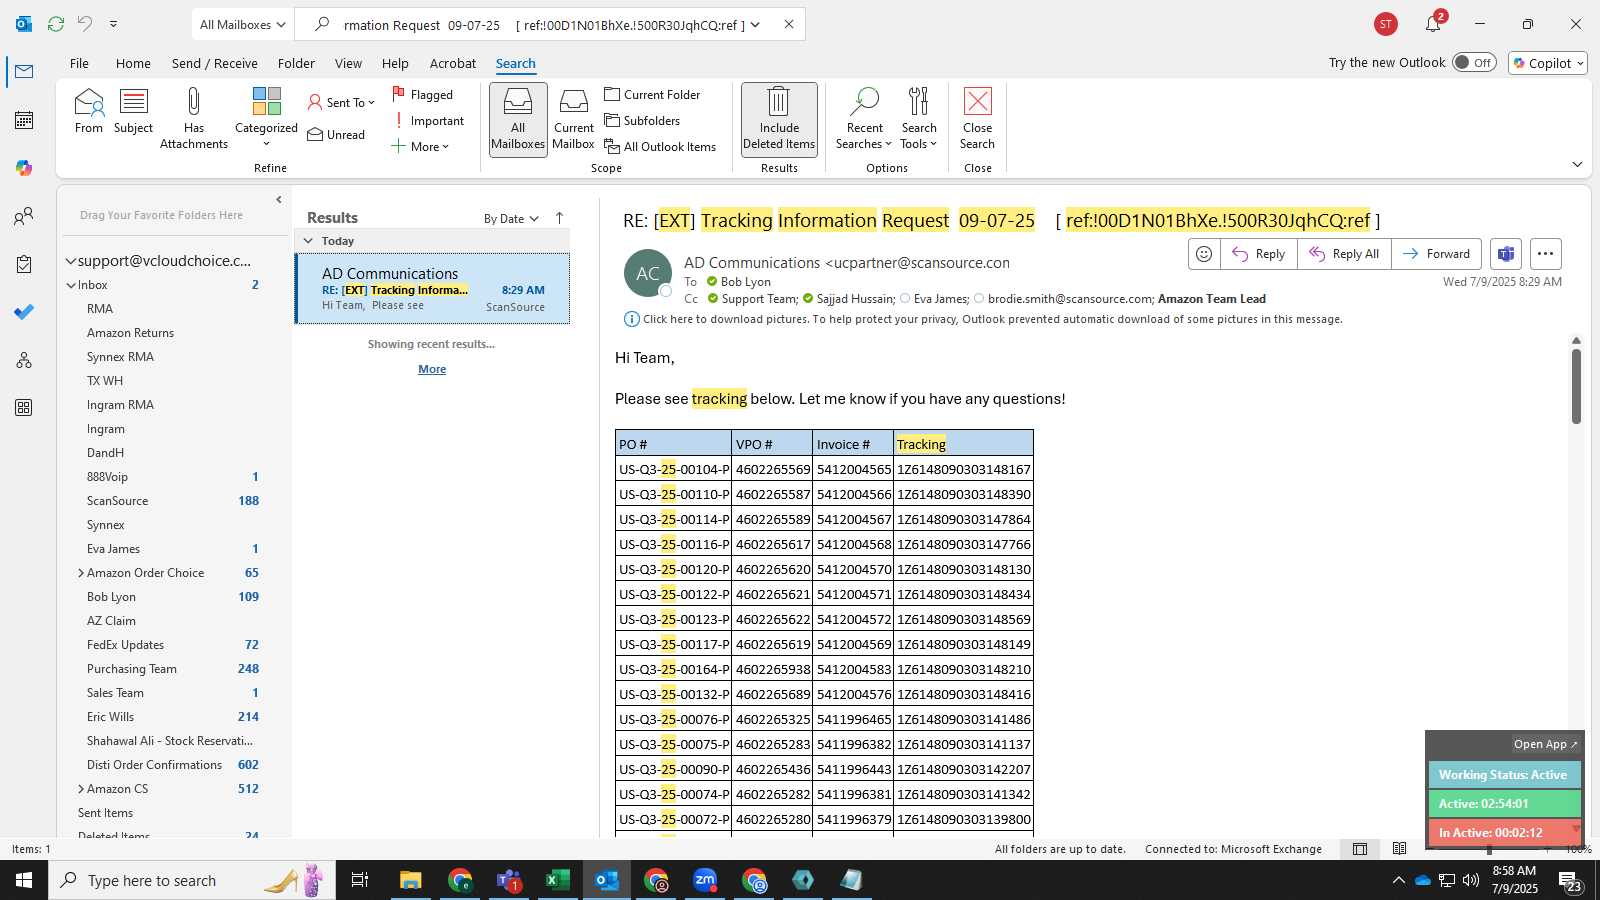This screenshot has width=1600, height=900.
Task: Filter by Has Attachments
Action: pyautogui.click(x=194, y=118)
